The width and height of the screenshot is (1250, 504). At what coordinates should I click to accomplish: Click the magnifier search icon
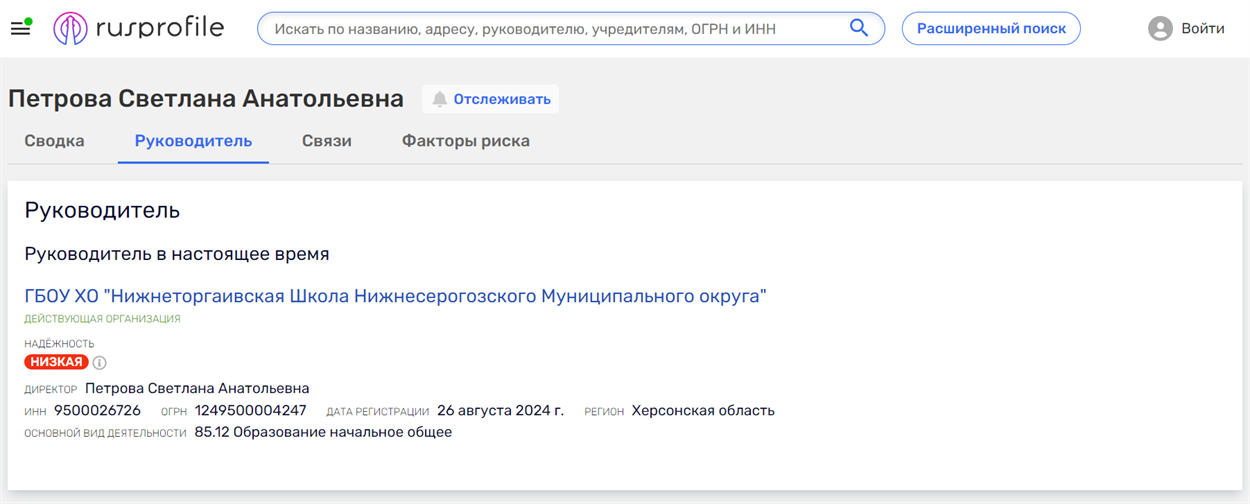858,28
